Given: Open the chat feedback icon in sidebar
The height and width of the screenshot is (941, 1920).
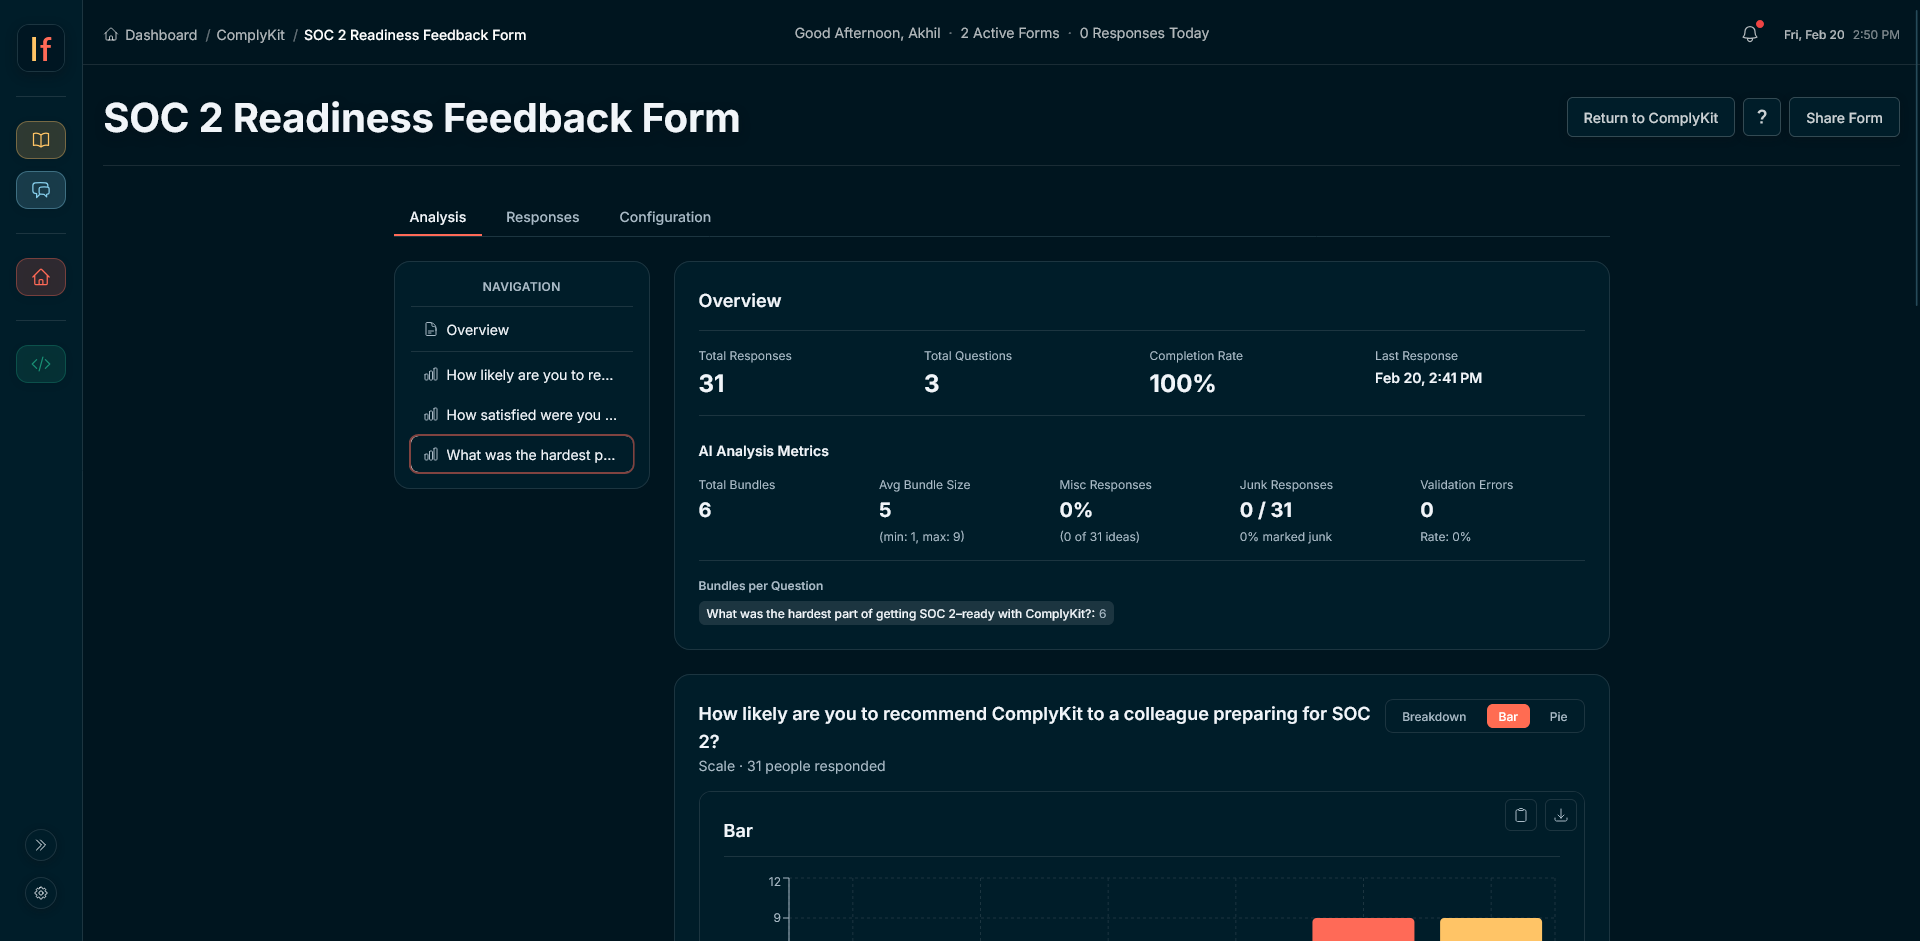Looking at the screenshot, I should coord(40,190).
